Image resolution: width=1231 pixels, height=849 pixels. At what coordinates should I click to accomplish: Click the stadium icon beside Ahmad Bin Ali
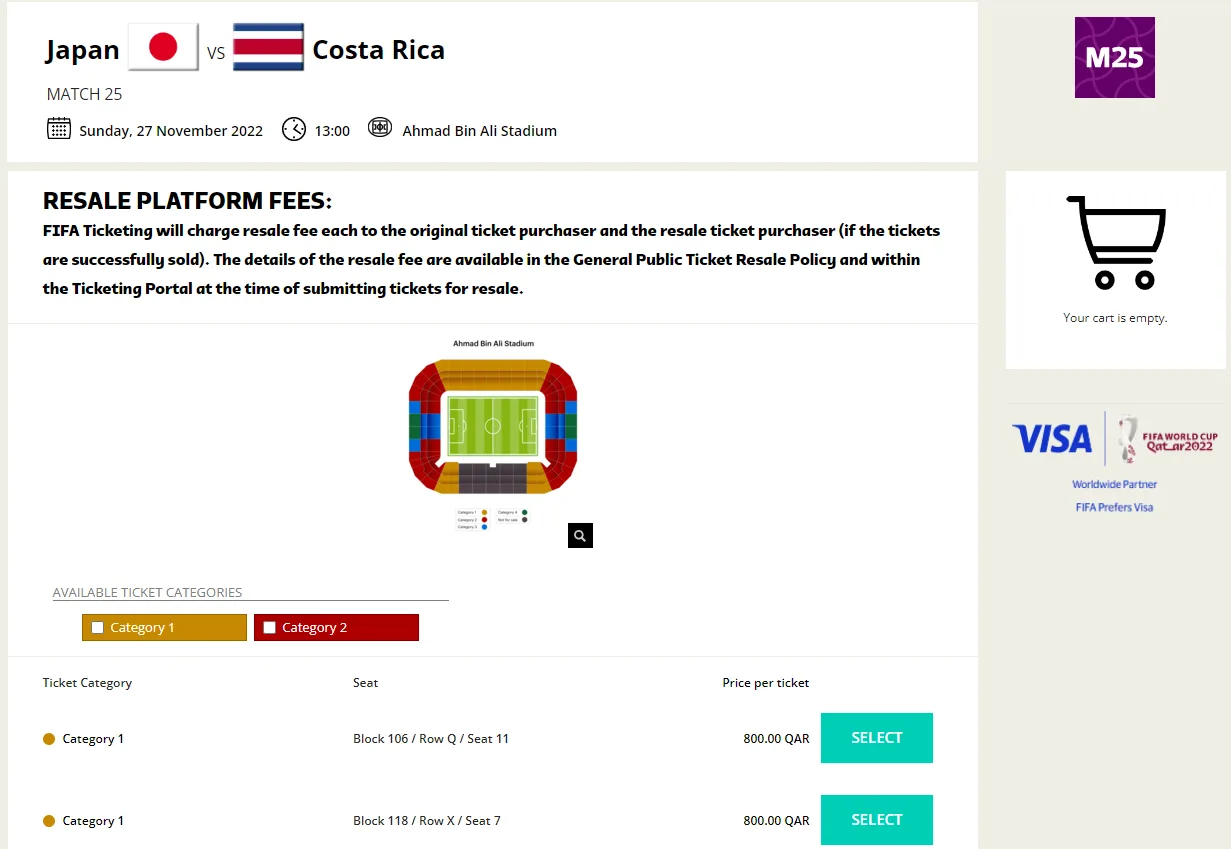click(380, 128)
